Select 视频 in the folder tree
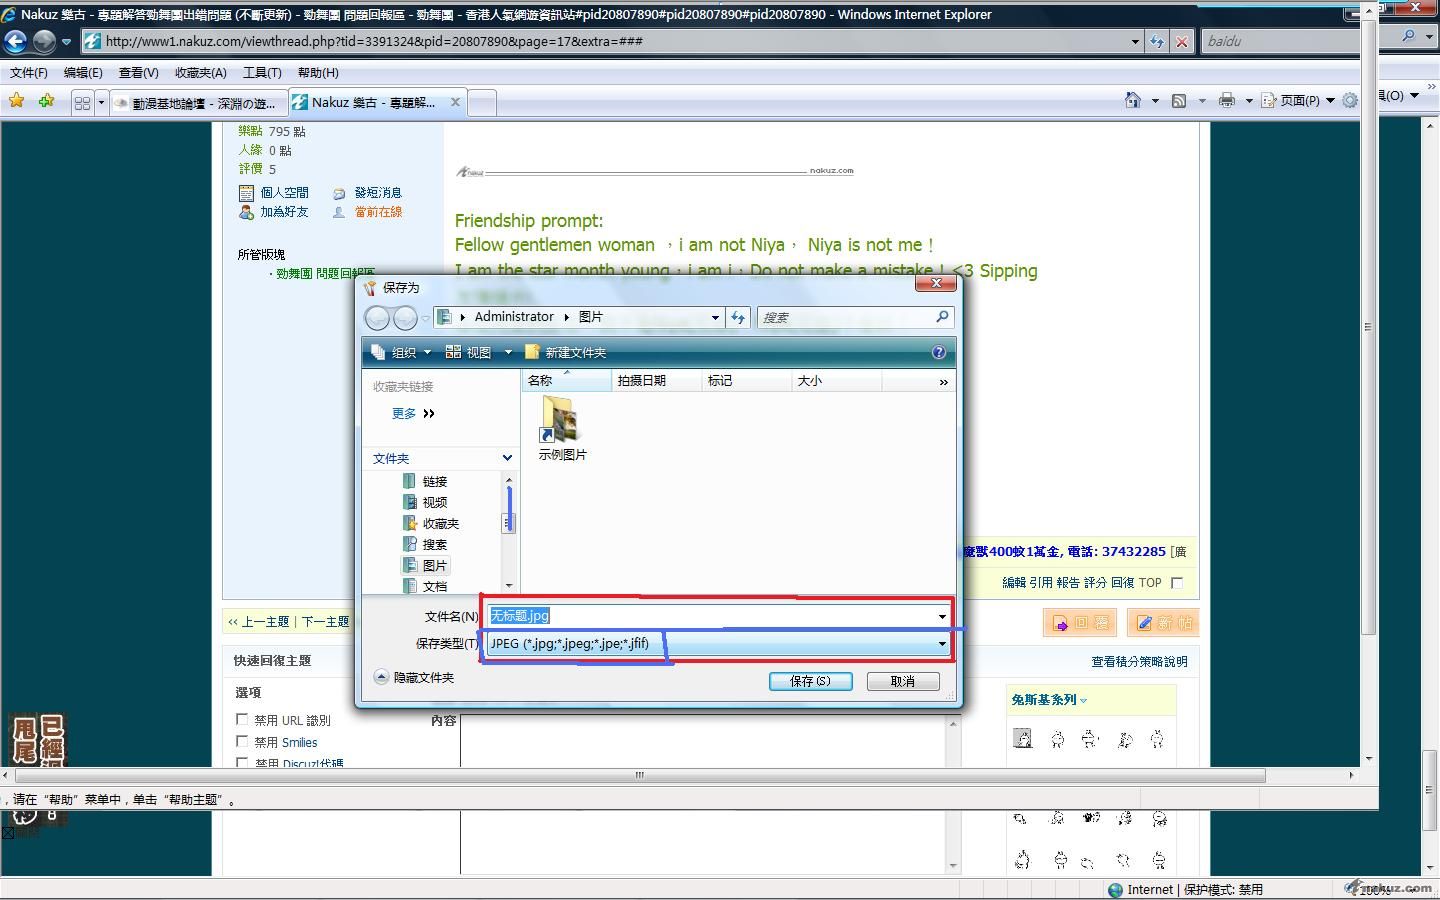Viewport: 1440px width, 900px height. point(426,503)
